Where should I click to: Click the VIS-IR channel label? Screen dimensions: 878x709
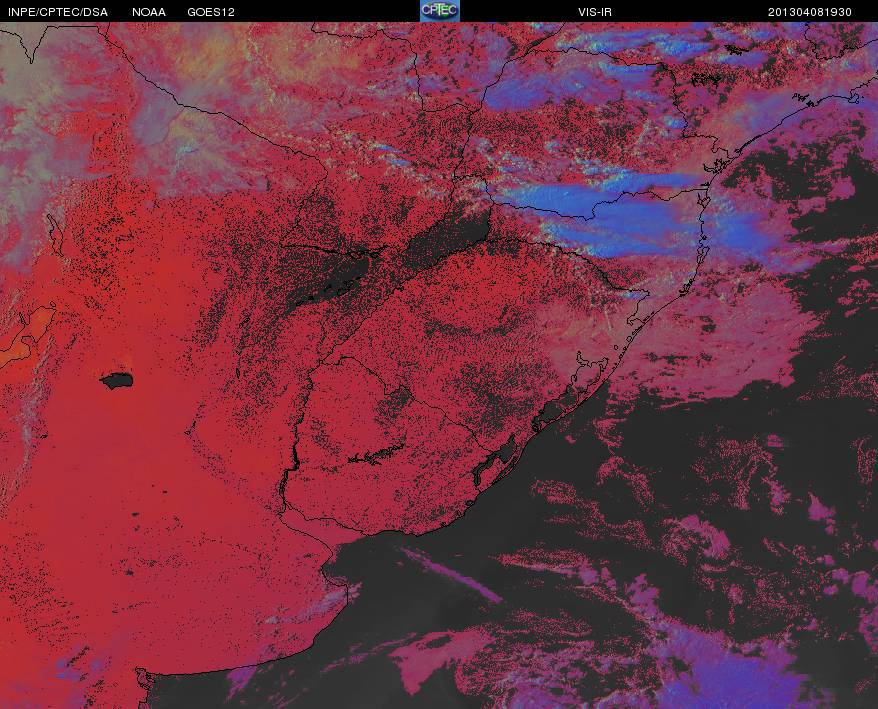(x=595, y=12)
